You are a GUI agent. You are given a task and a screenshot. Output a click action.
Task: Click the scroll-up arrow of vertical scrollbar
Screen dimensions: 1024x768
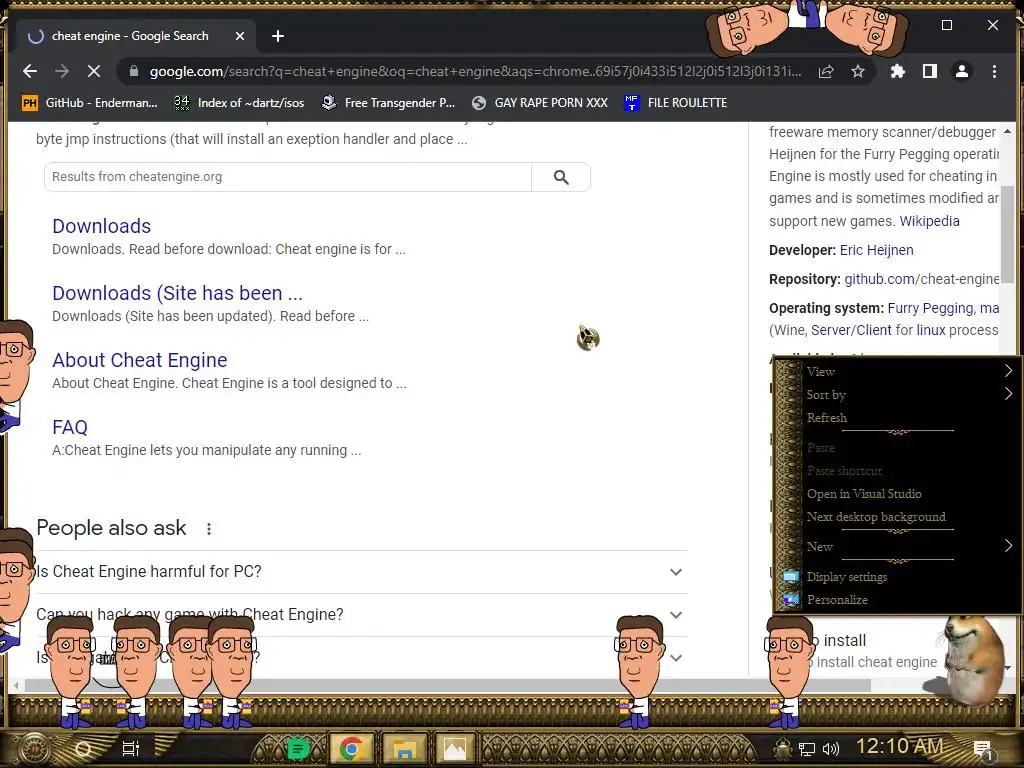1007,131
